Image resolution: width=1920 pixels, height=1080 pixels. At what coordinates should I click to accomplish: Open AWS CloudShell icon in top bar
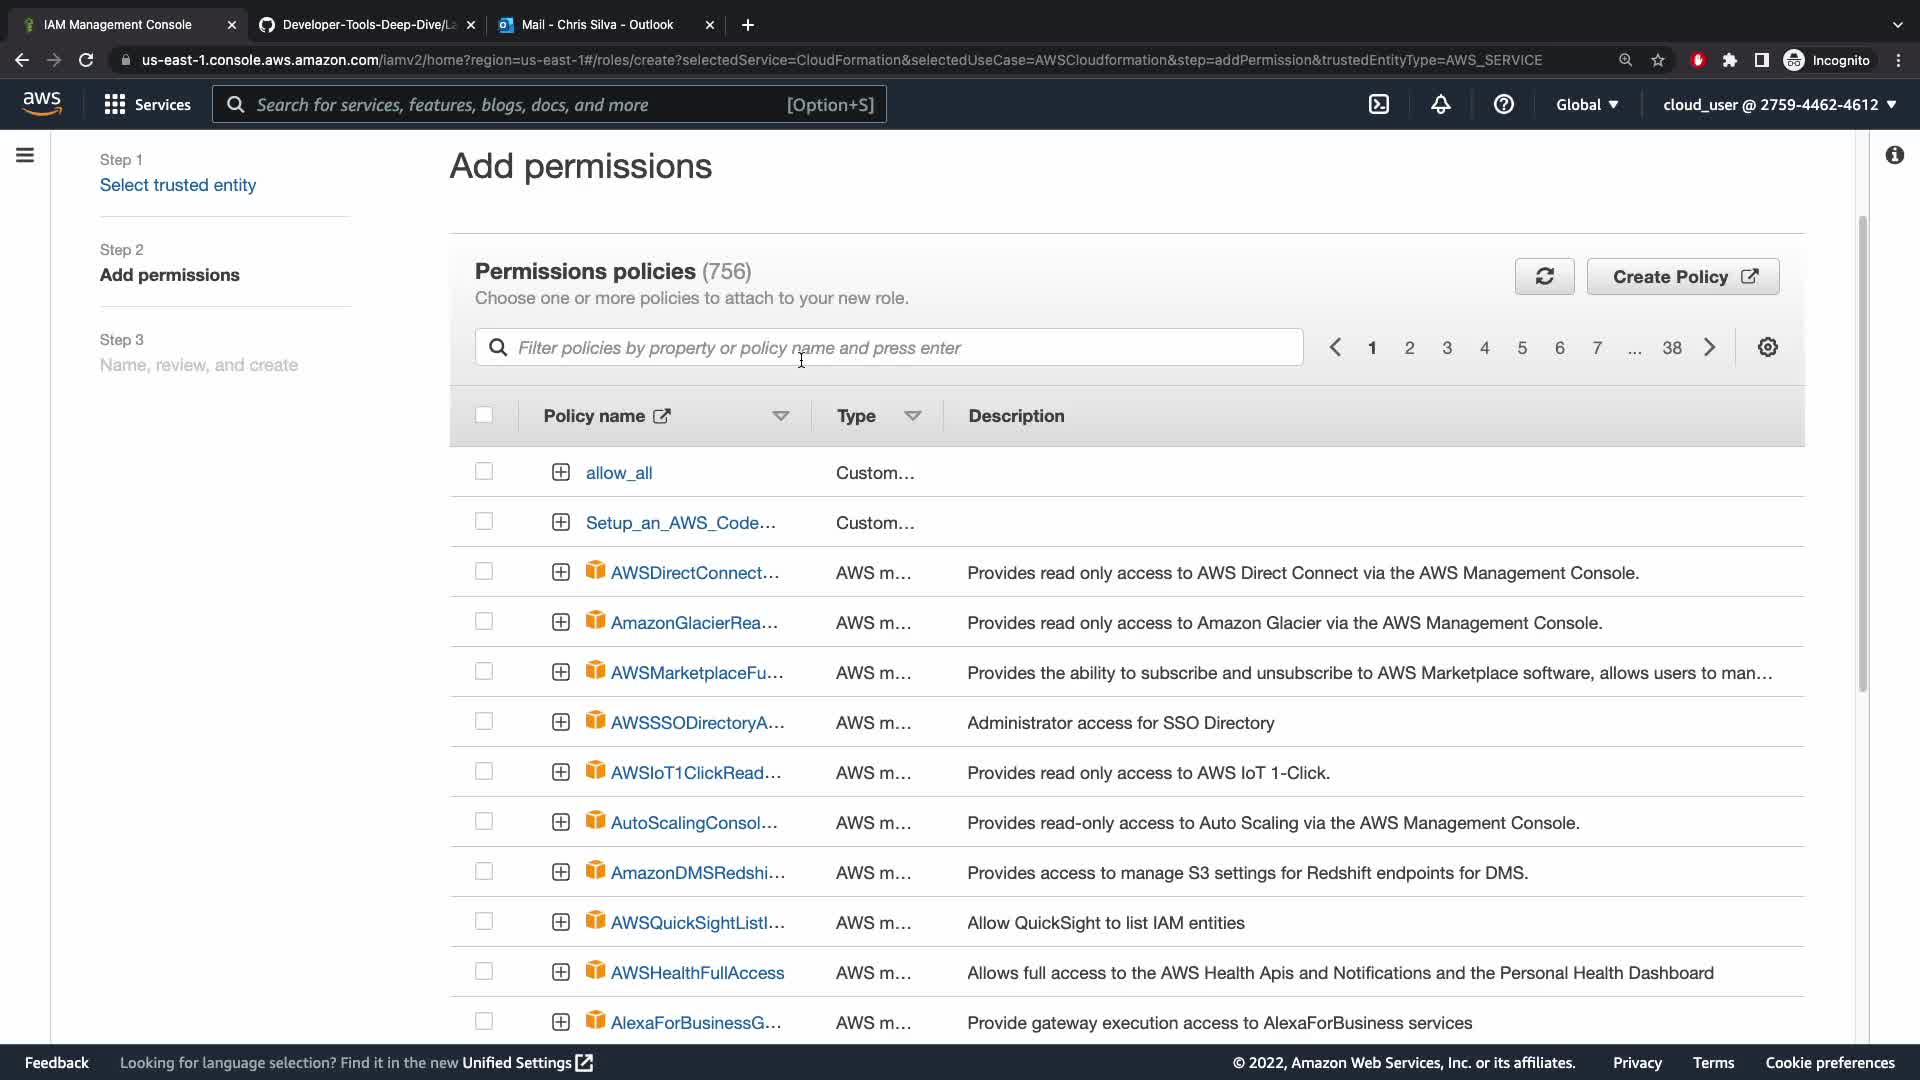[1379, 104]
